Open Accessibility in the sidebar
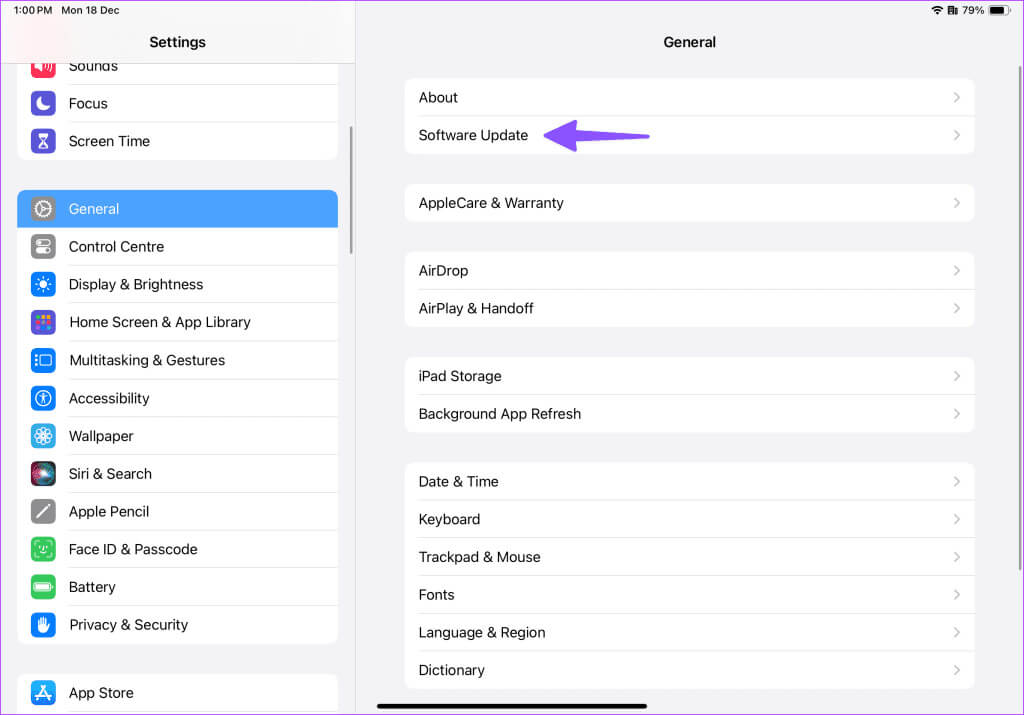 (178, 398)
